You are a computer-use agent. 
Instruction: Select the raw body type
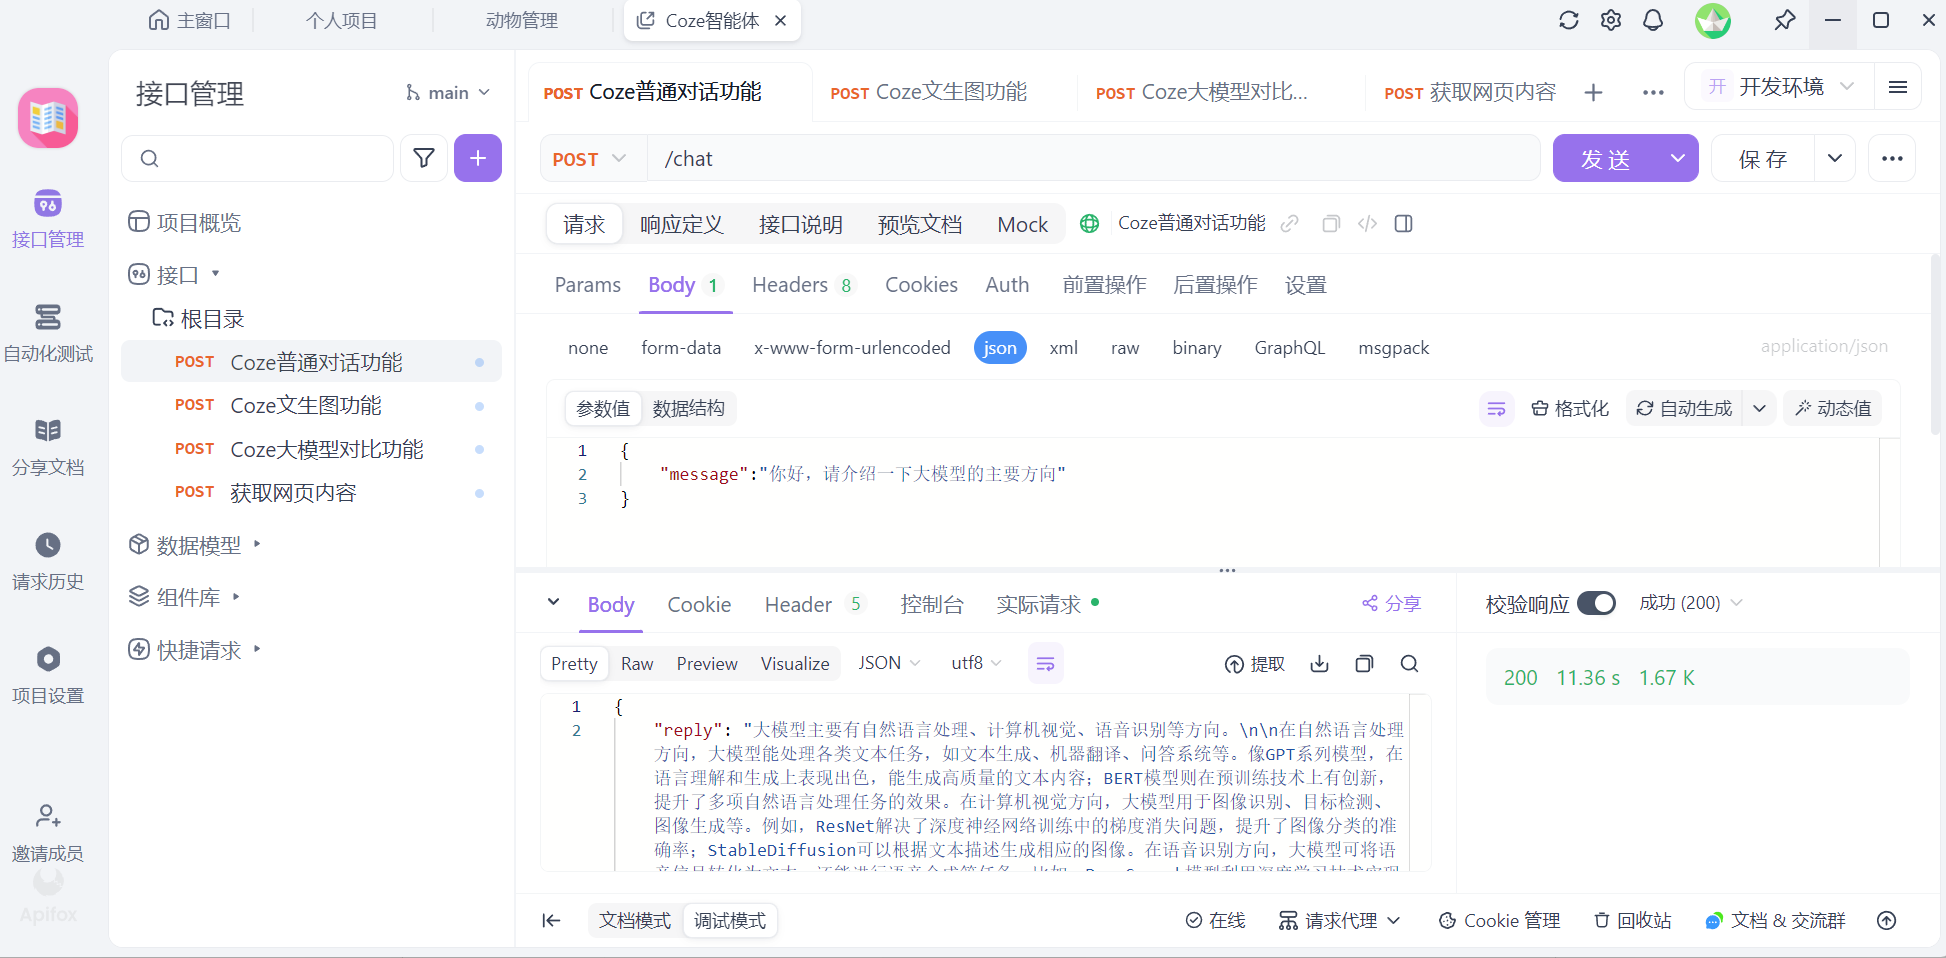point(1125,348)
